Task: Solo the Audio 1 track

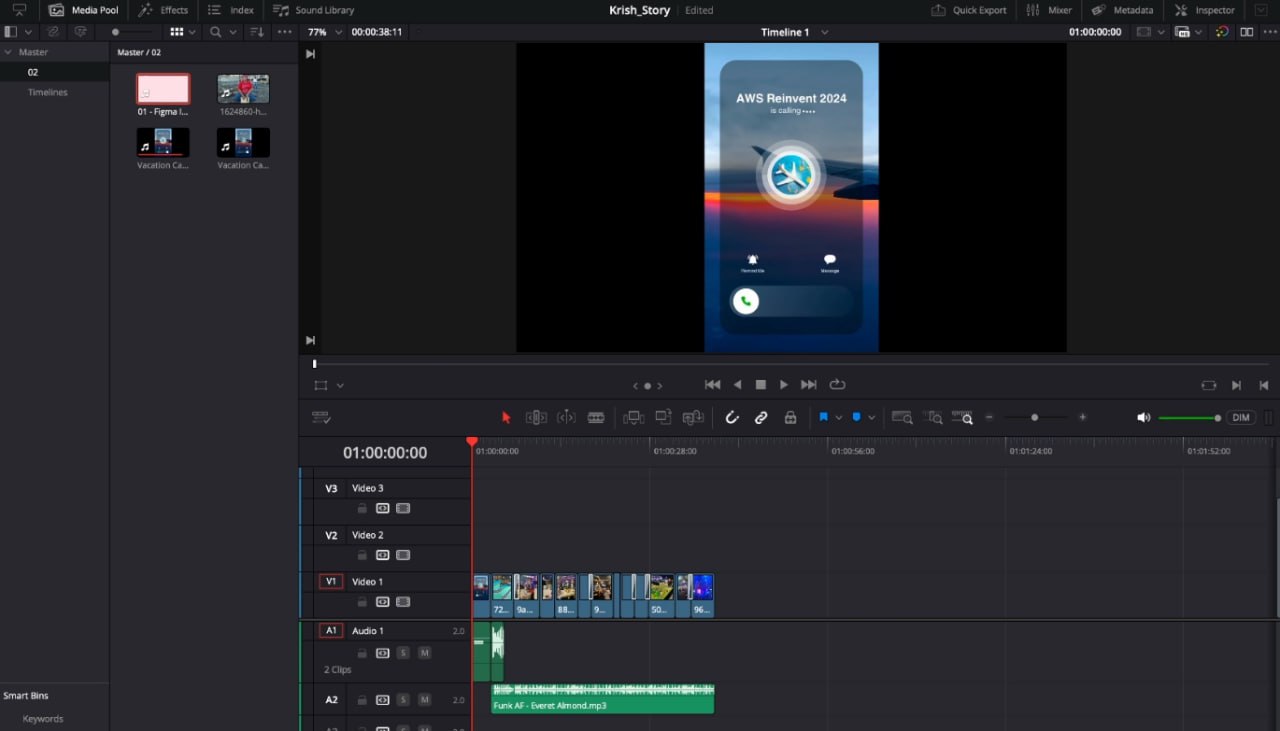Action: [x=403, y=653]
